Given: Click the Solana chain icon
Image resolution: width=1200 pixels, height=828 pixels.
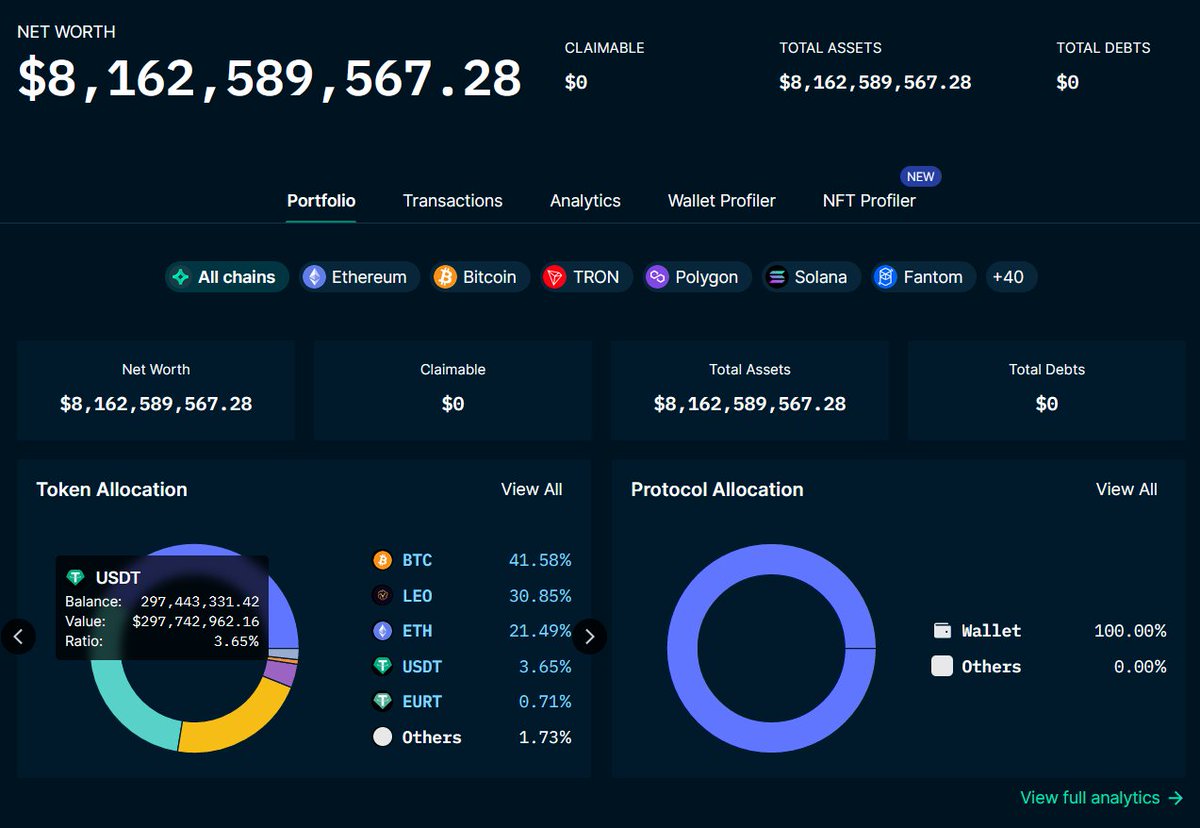Looking at the screenshot, I should point(777,277).
